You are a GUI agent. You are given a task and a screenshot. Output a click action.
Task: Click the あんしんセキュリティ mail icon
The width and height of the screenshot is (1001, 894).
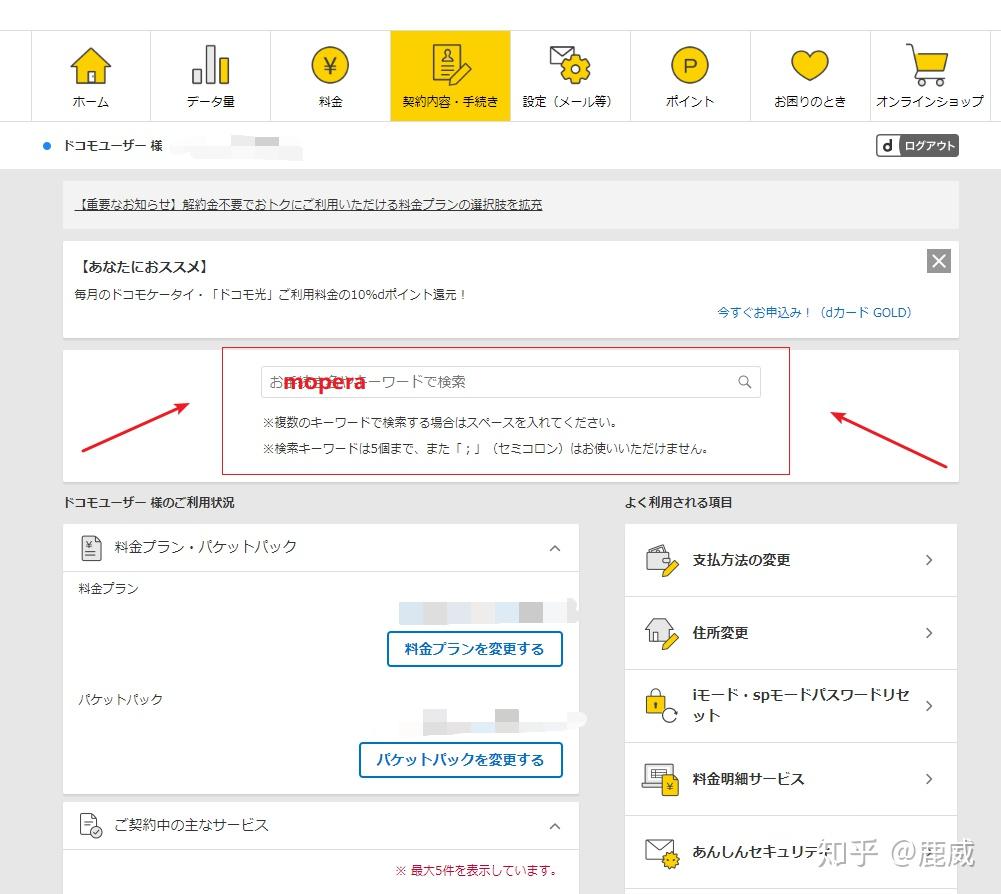(661, 851)
